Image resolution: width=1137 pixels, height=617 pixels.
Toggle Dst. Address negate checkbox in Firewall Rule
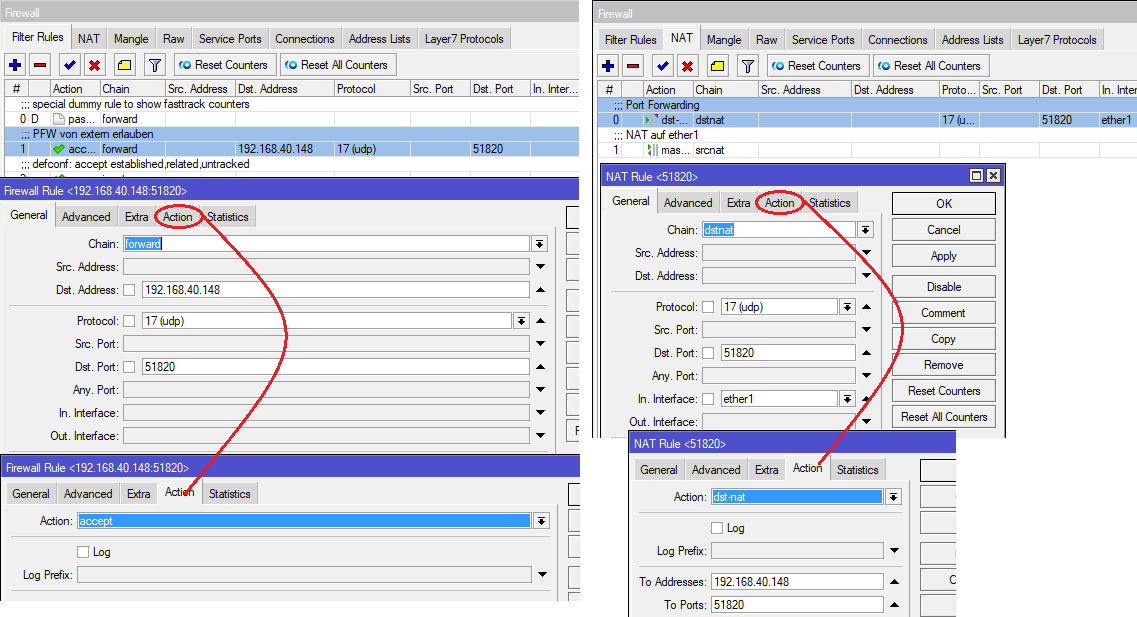(129, 290)
